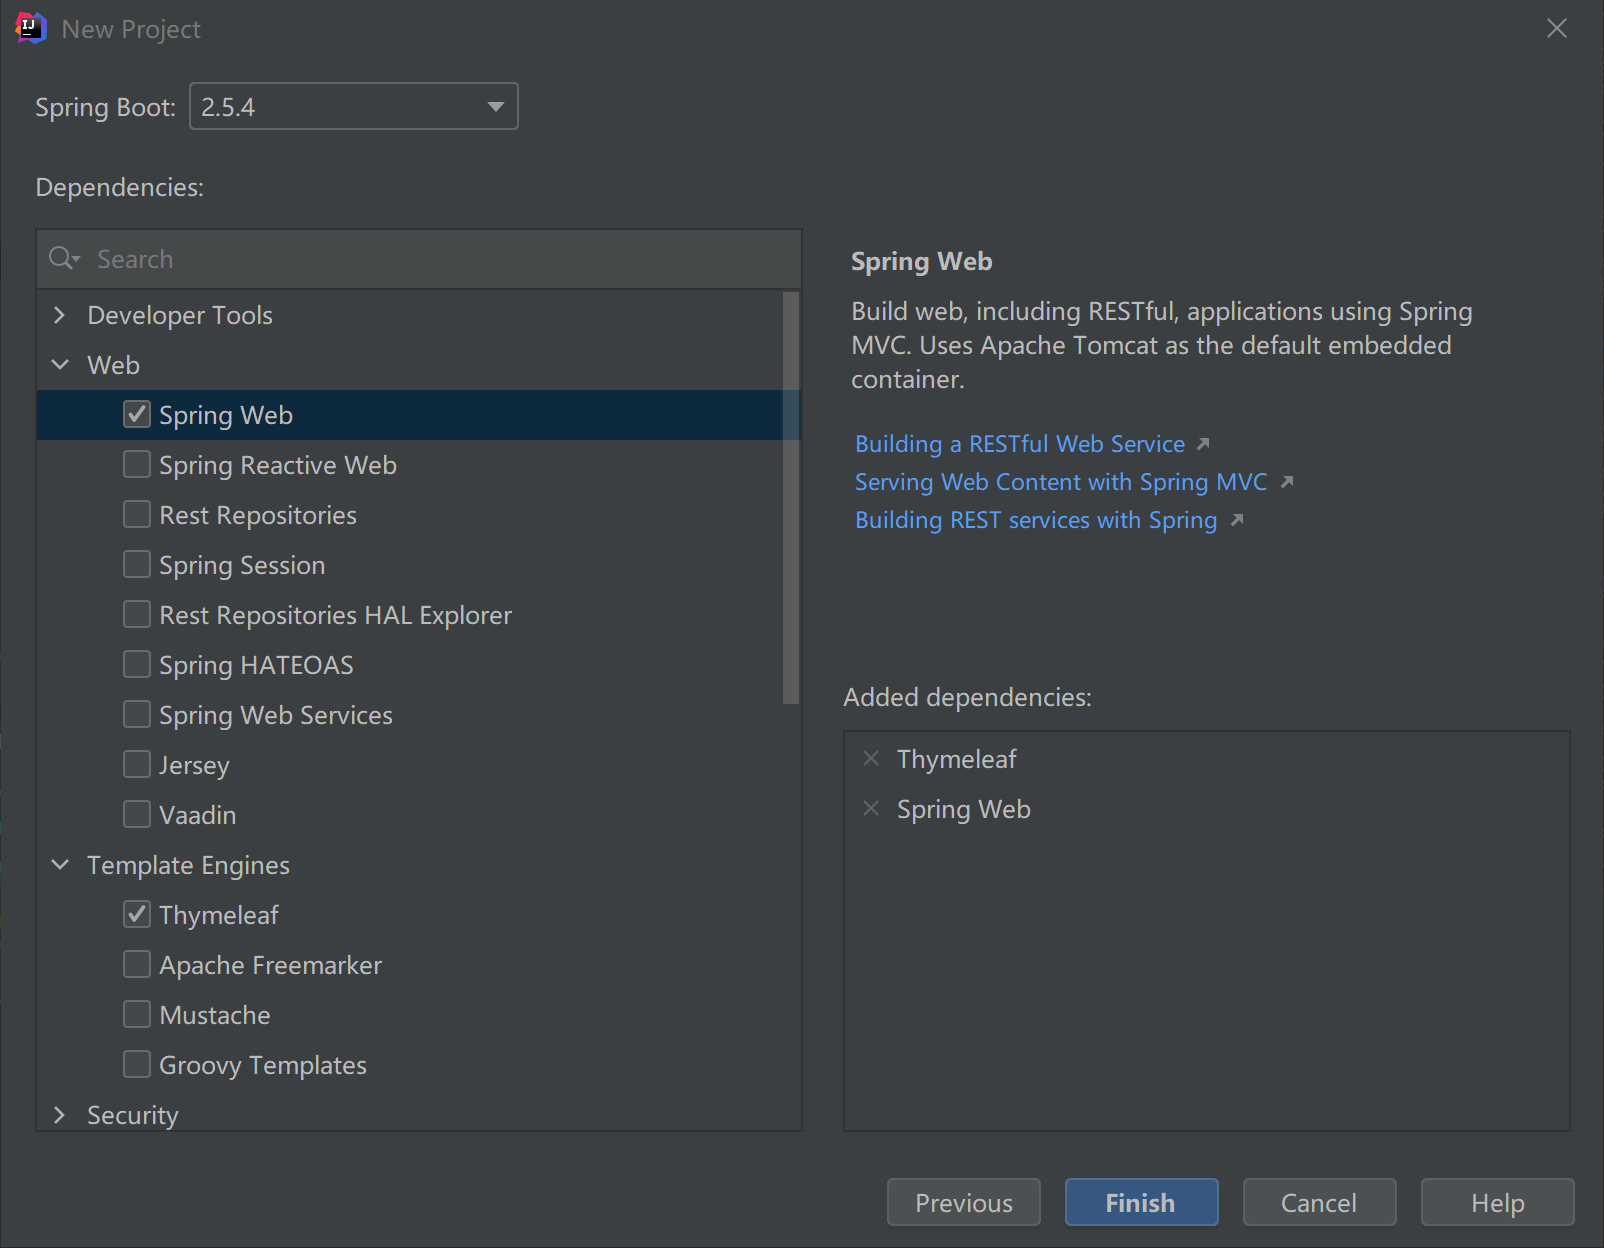Click the Spring Web description heading
1604x1248 pixels.
point(921,261)
